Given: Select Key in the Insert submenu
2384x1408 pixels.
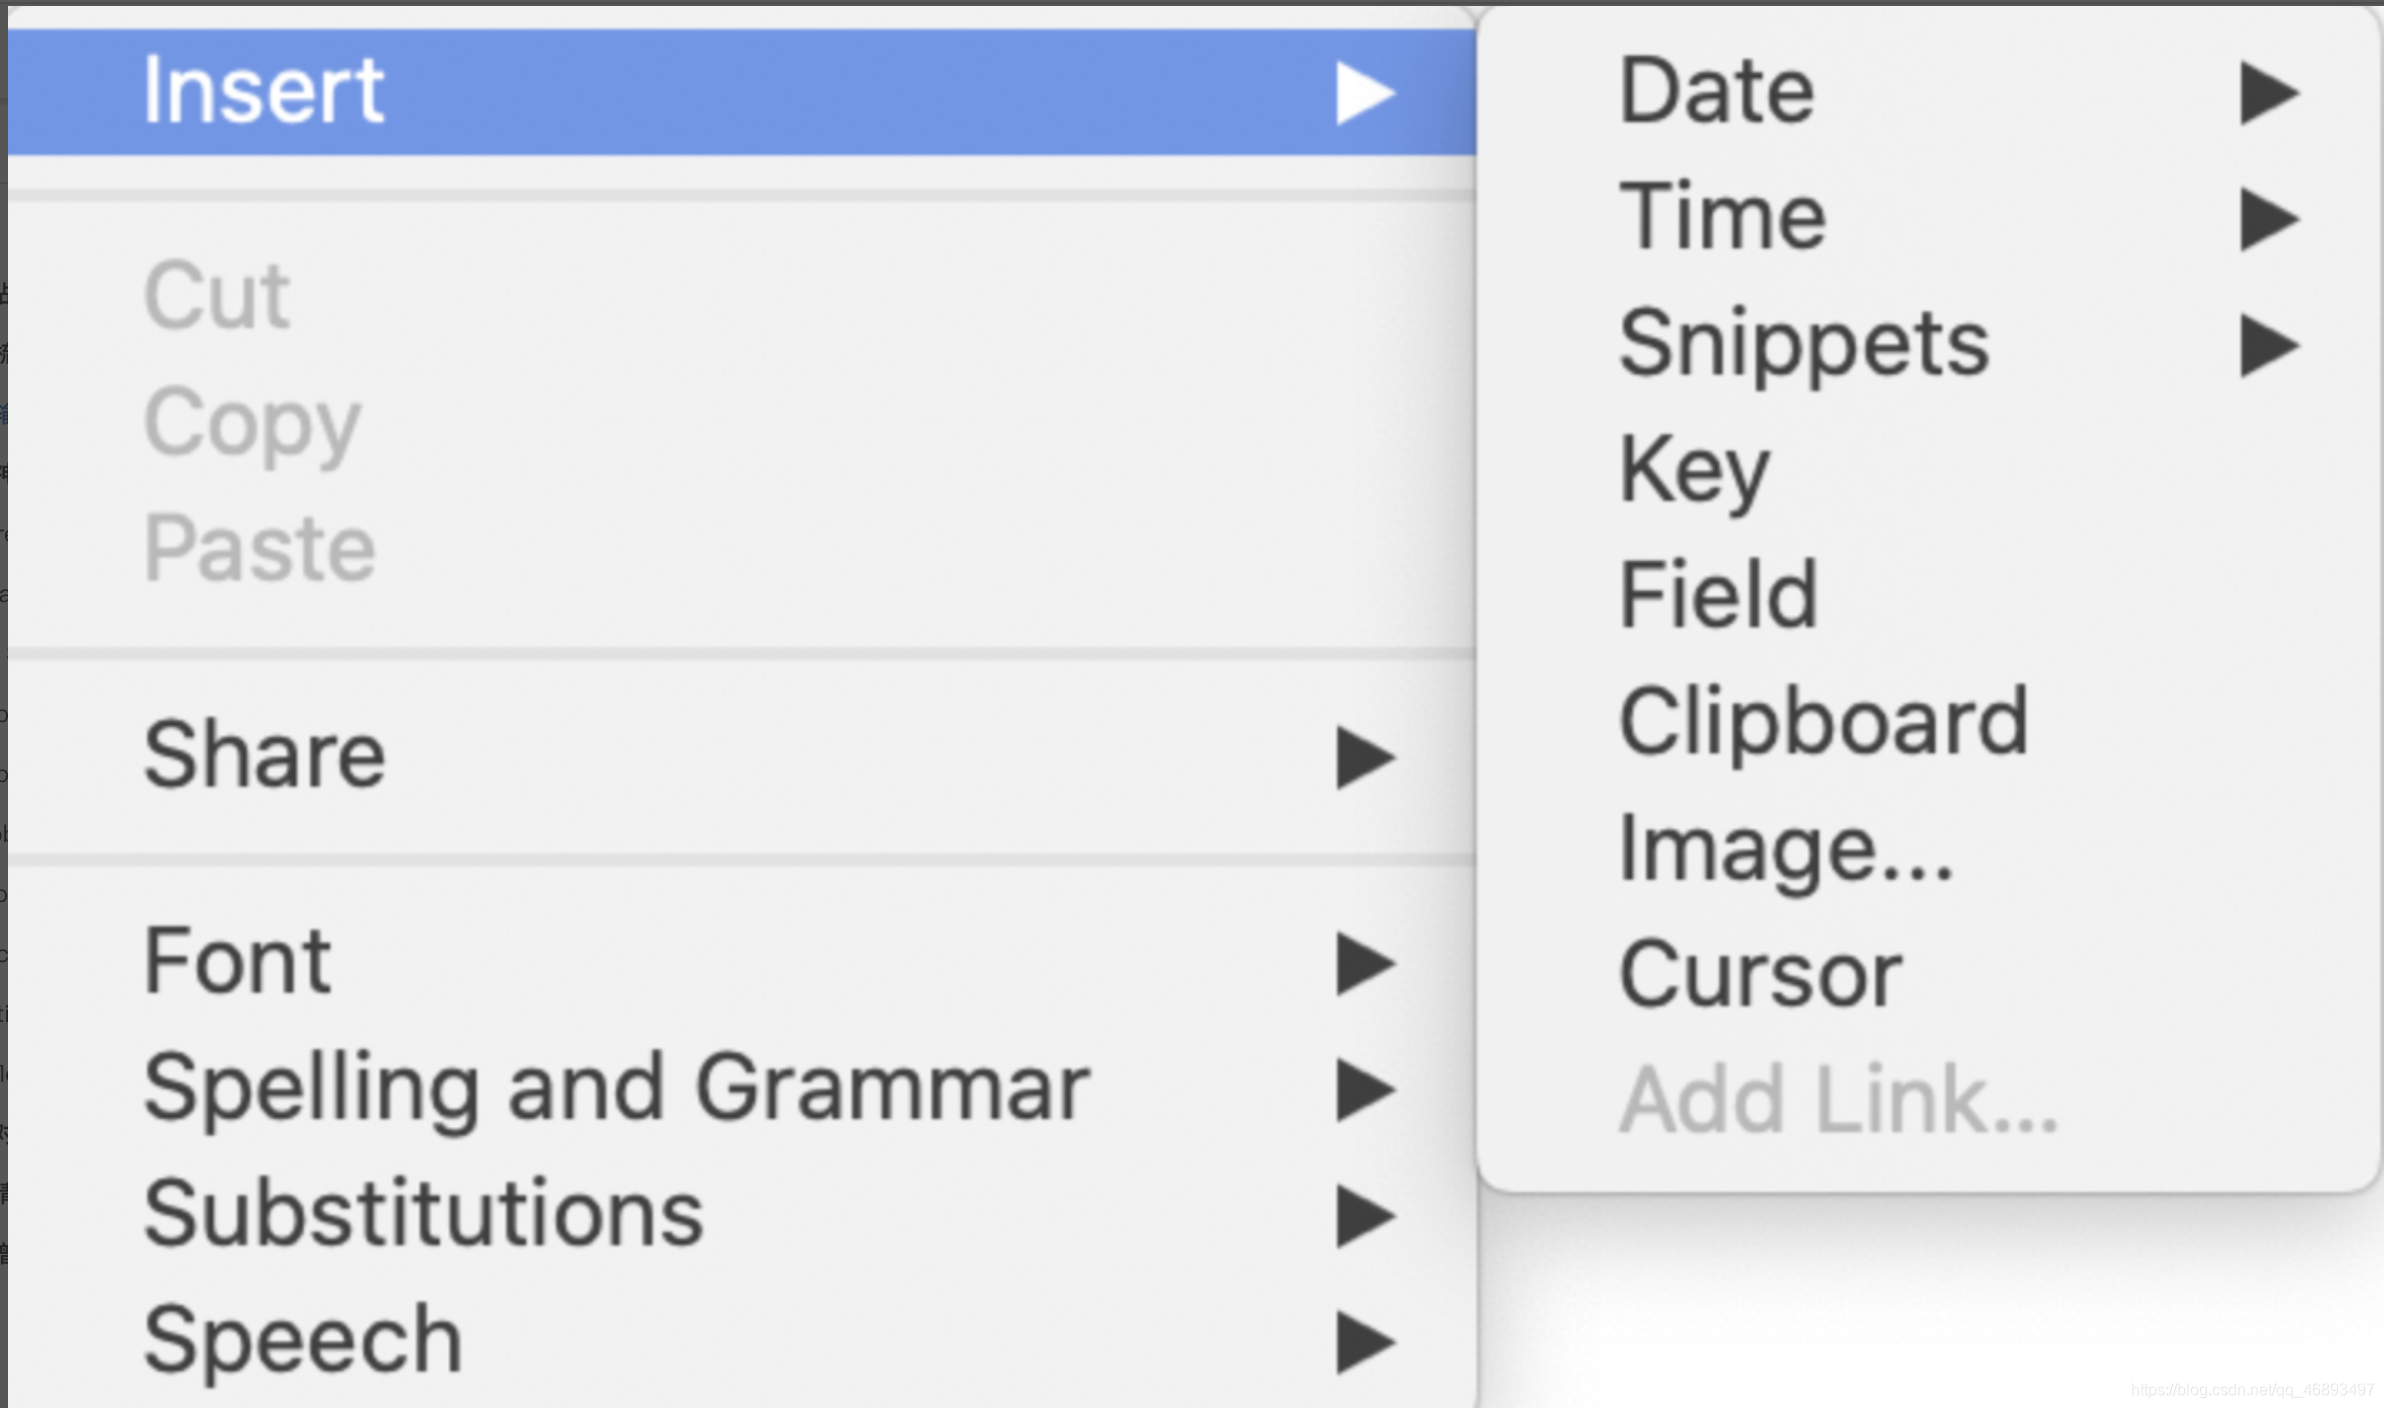Looking at the screenshot, I should (1694, 469).
